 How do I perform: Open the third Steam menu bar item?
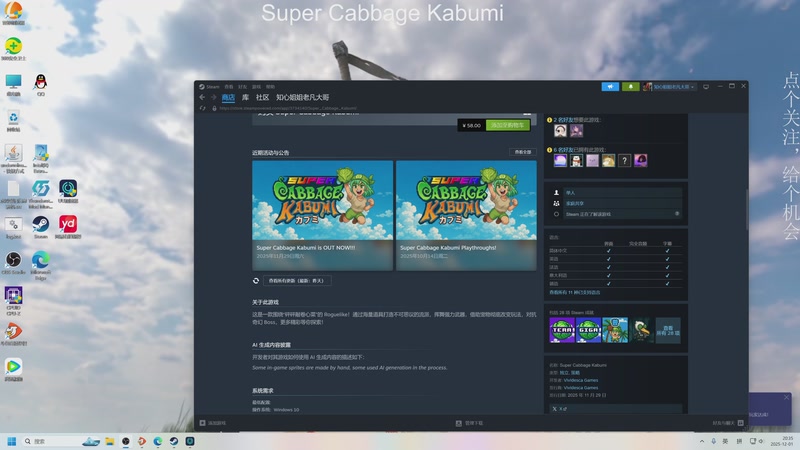[242, 87]
